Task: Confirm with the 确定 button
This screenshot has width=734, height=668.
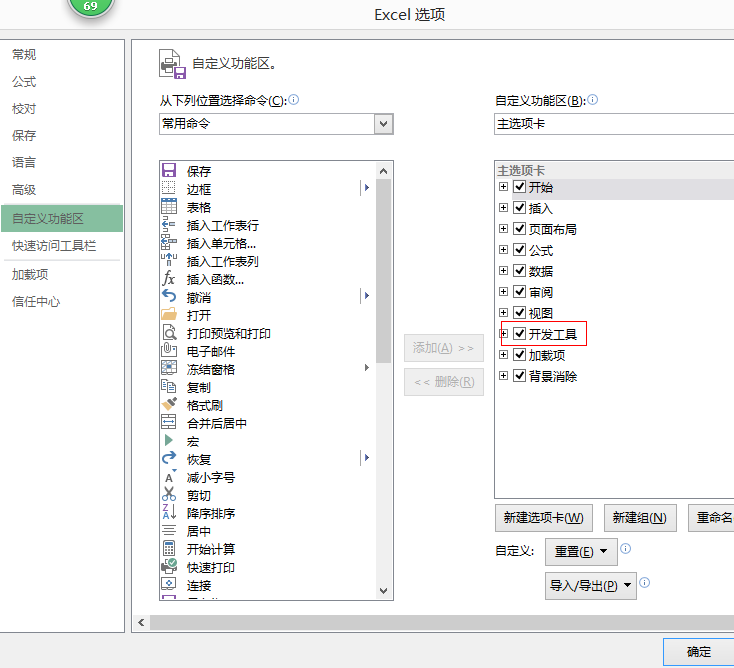Action: tap(698, 652)
